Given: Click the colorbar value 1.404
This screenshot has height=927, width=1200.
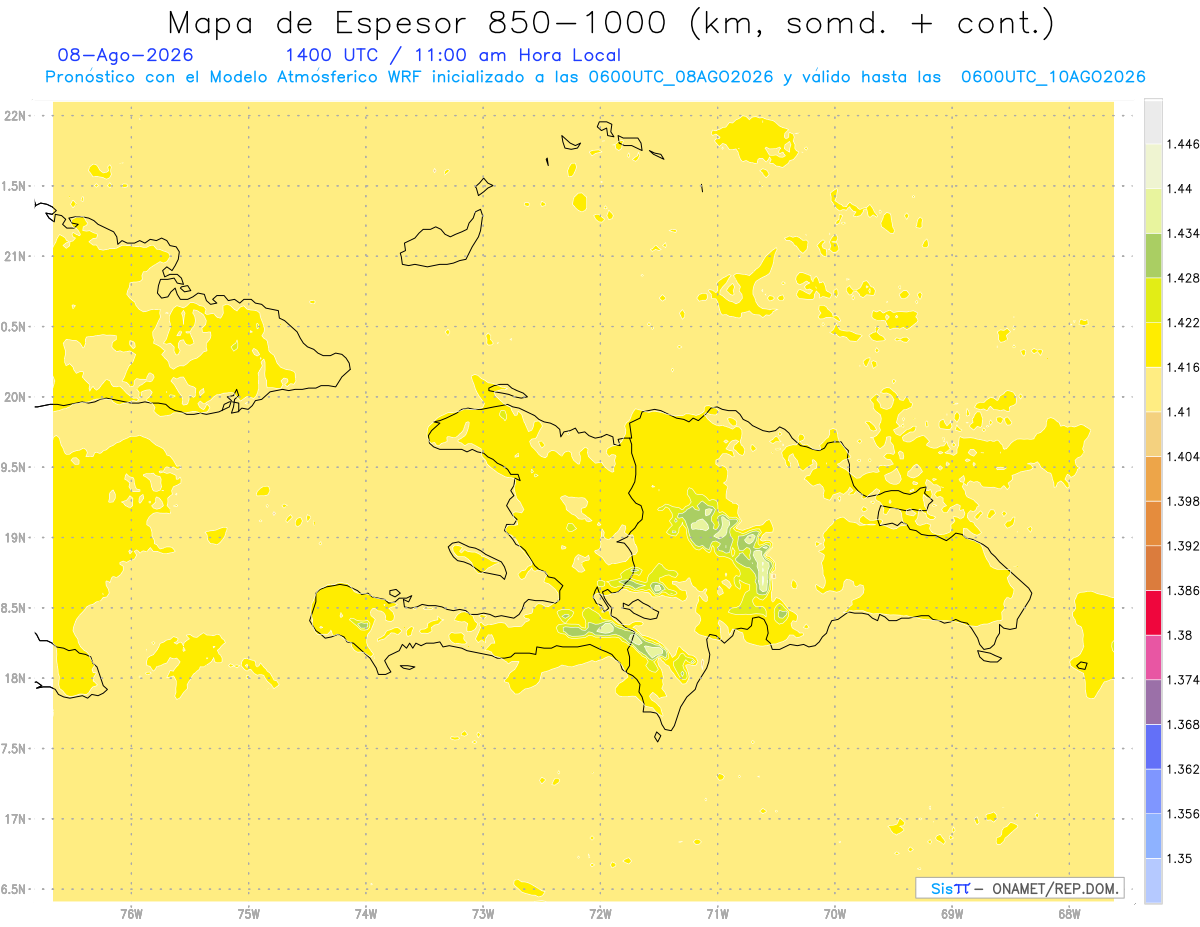Looking at the screenshot, I should (1182, 457).
